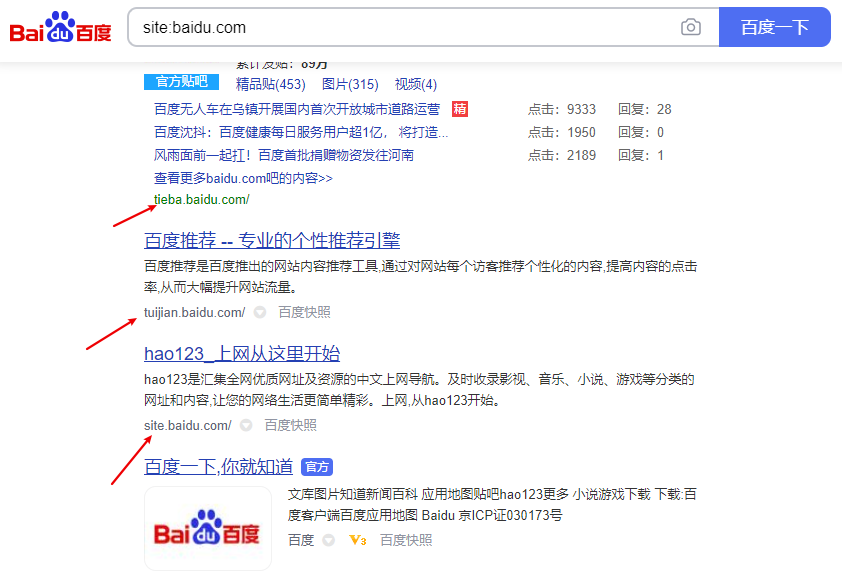Open the hao123_上网从这里开始 result title

[x=242, y=353]
